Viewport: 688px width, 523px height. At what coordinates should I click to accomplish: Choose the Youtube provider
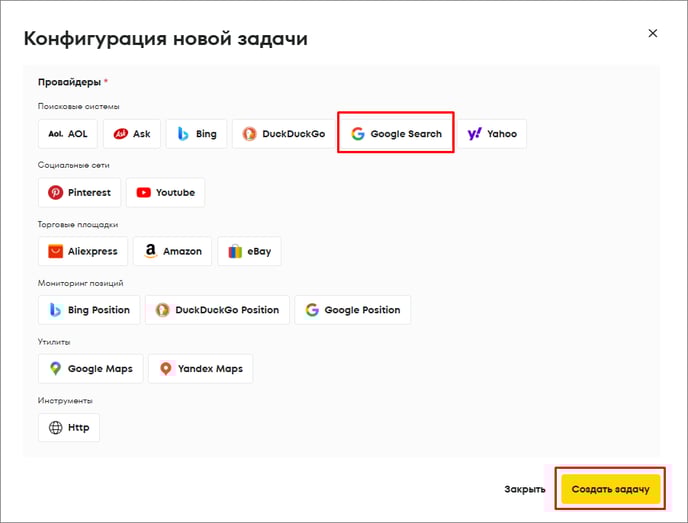point(165,193)
